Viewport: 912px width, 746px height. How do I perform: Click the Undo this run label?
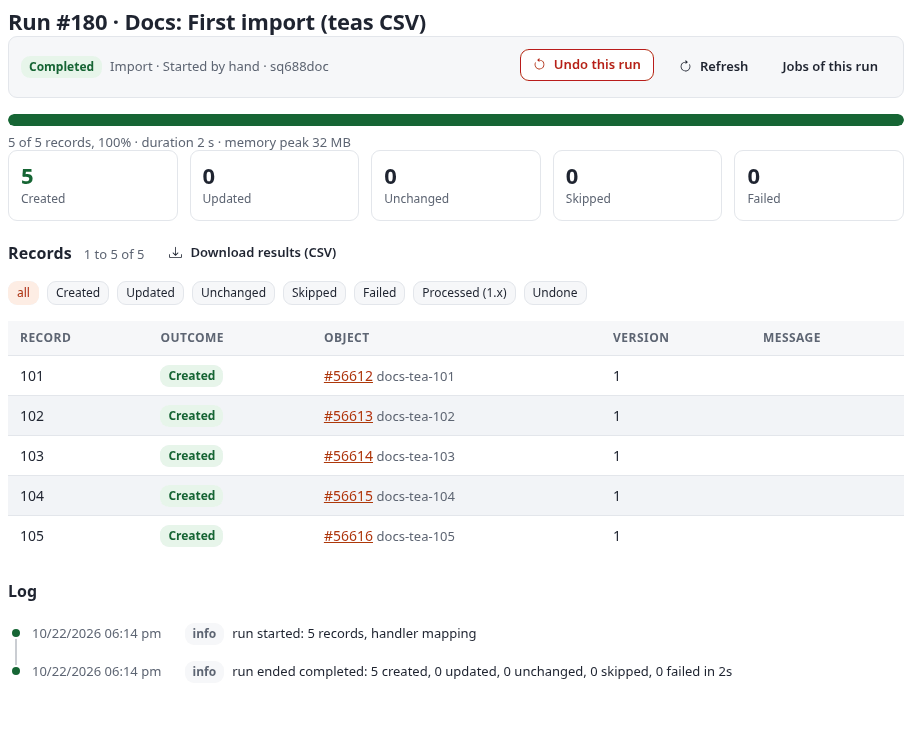597,65
